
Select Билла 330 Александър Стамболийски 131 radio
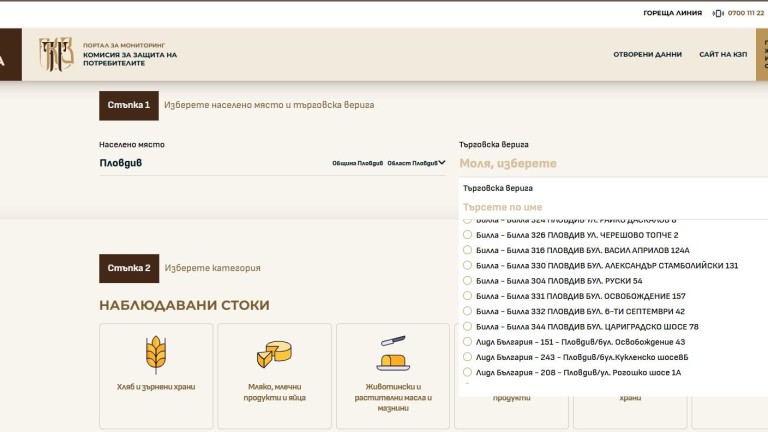(x=467, y=265)
